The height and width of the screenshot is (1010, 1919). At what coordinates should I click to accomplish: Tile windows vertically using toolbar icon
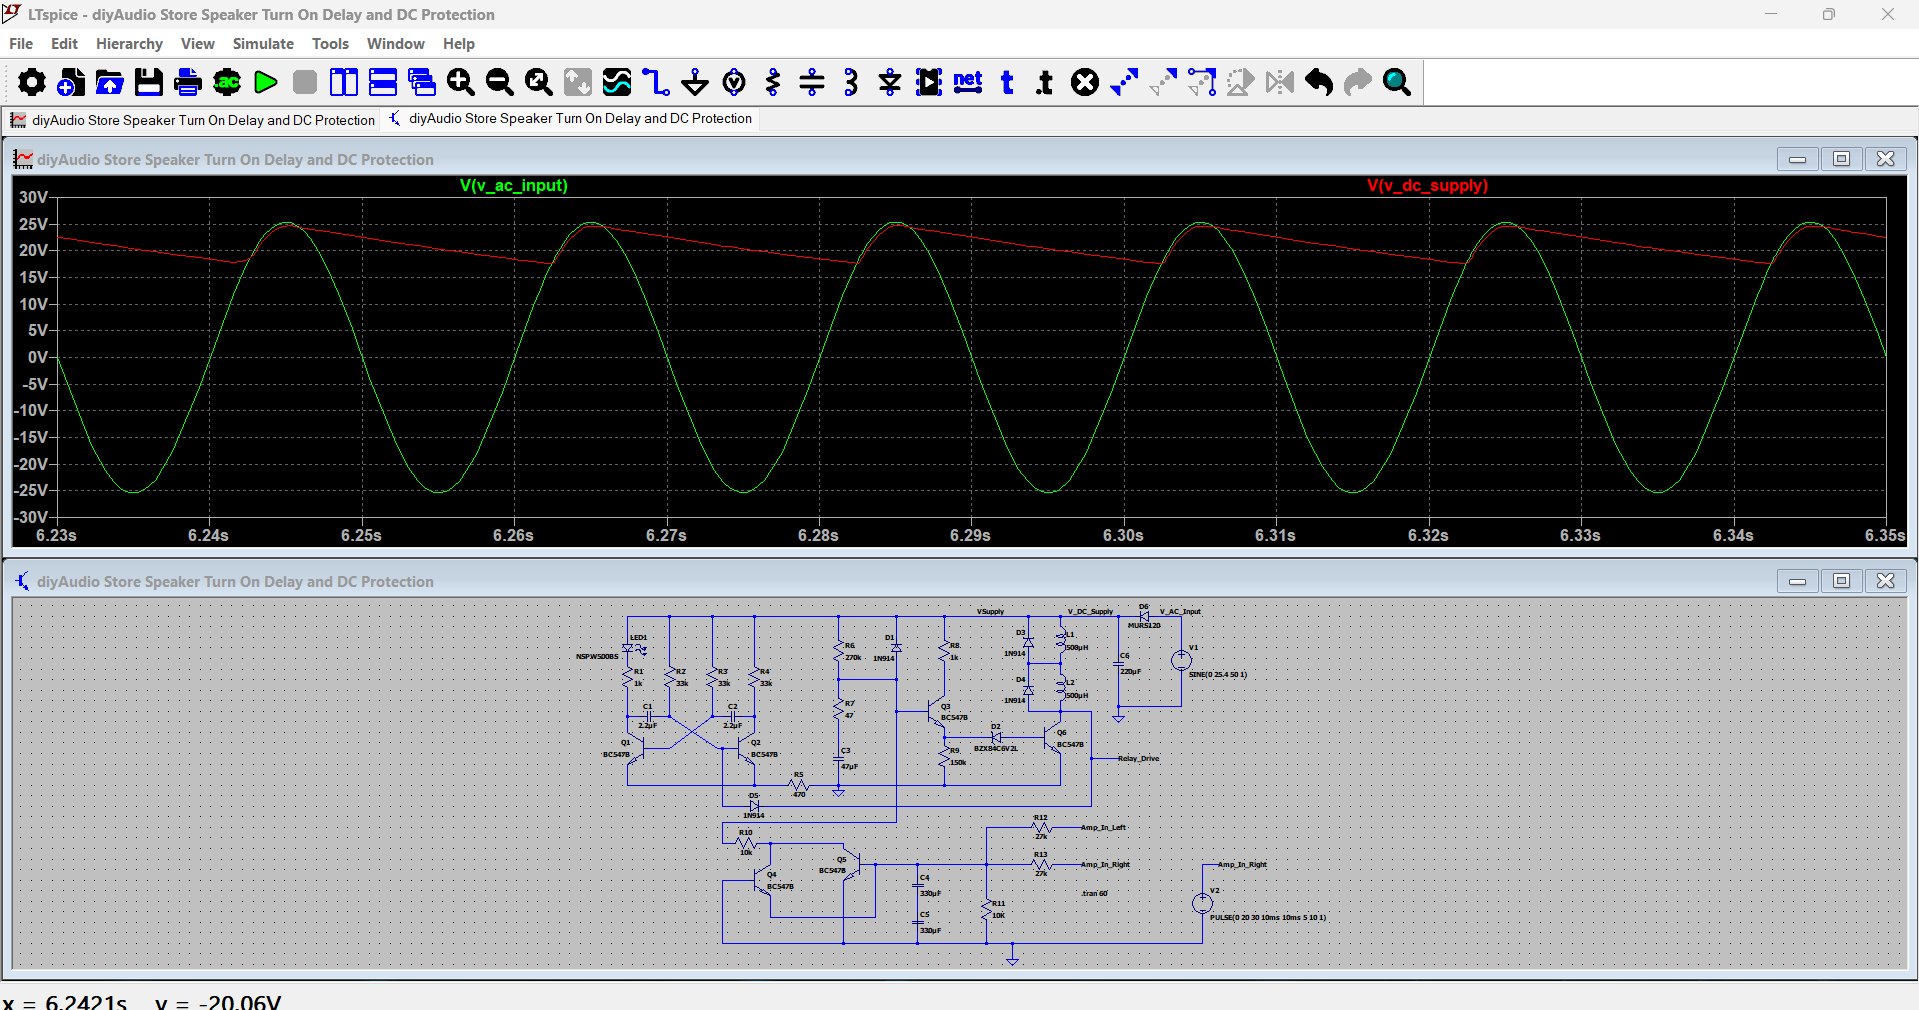pos(344,82)
